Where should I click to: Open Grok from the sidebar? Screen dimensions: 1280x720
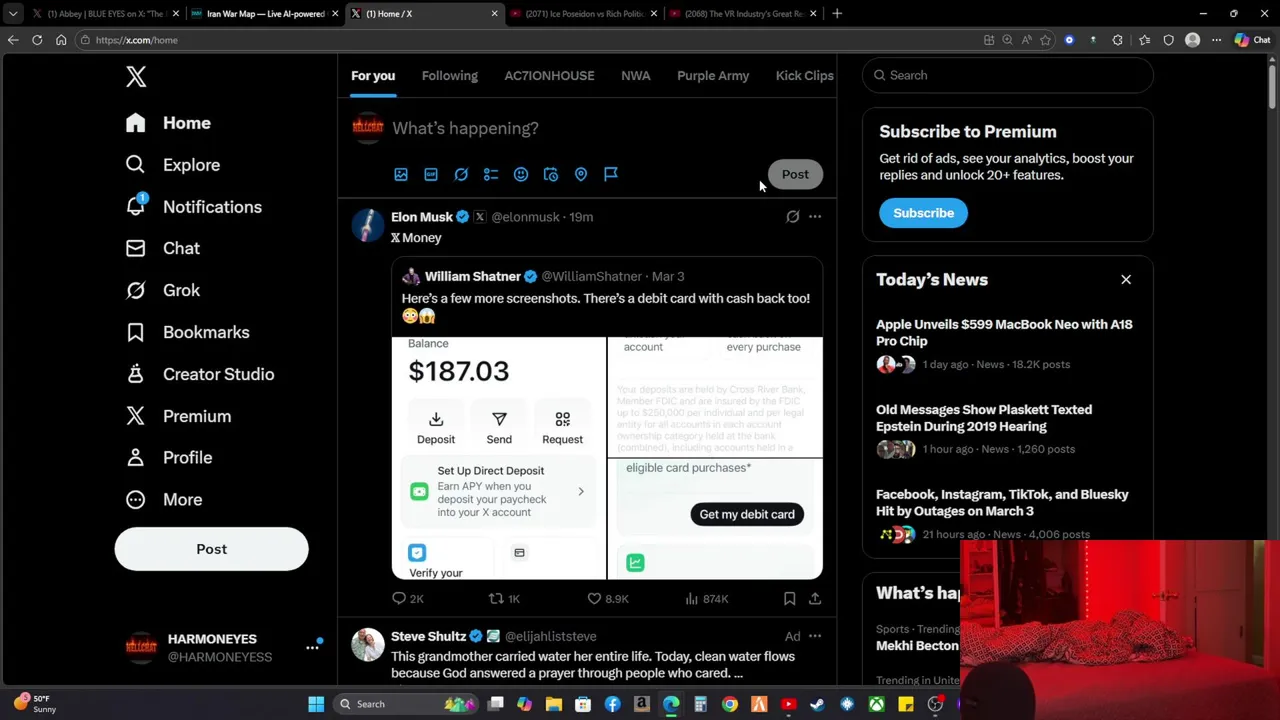(x=162, y=290)
